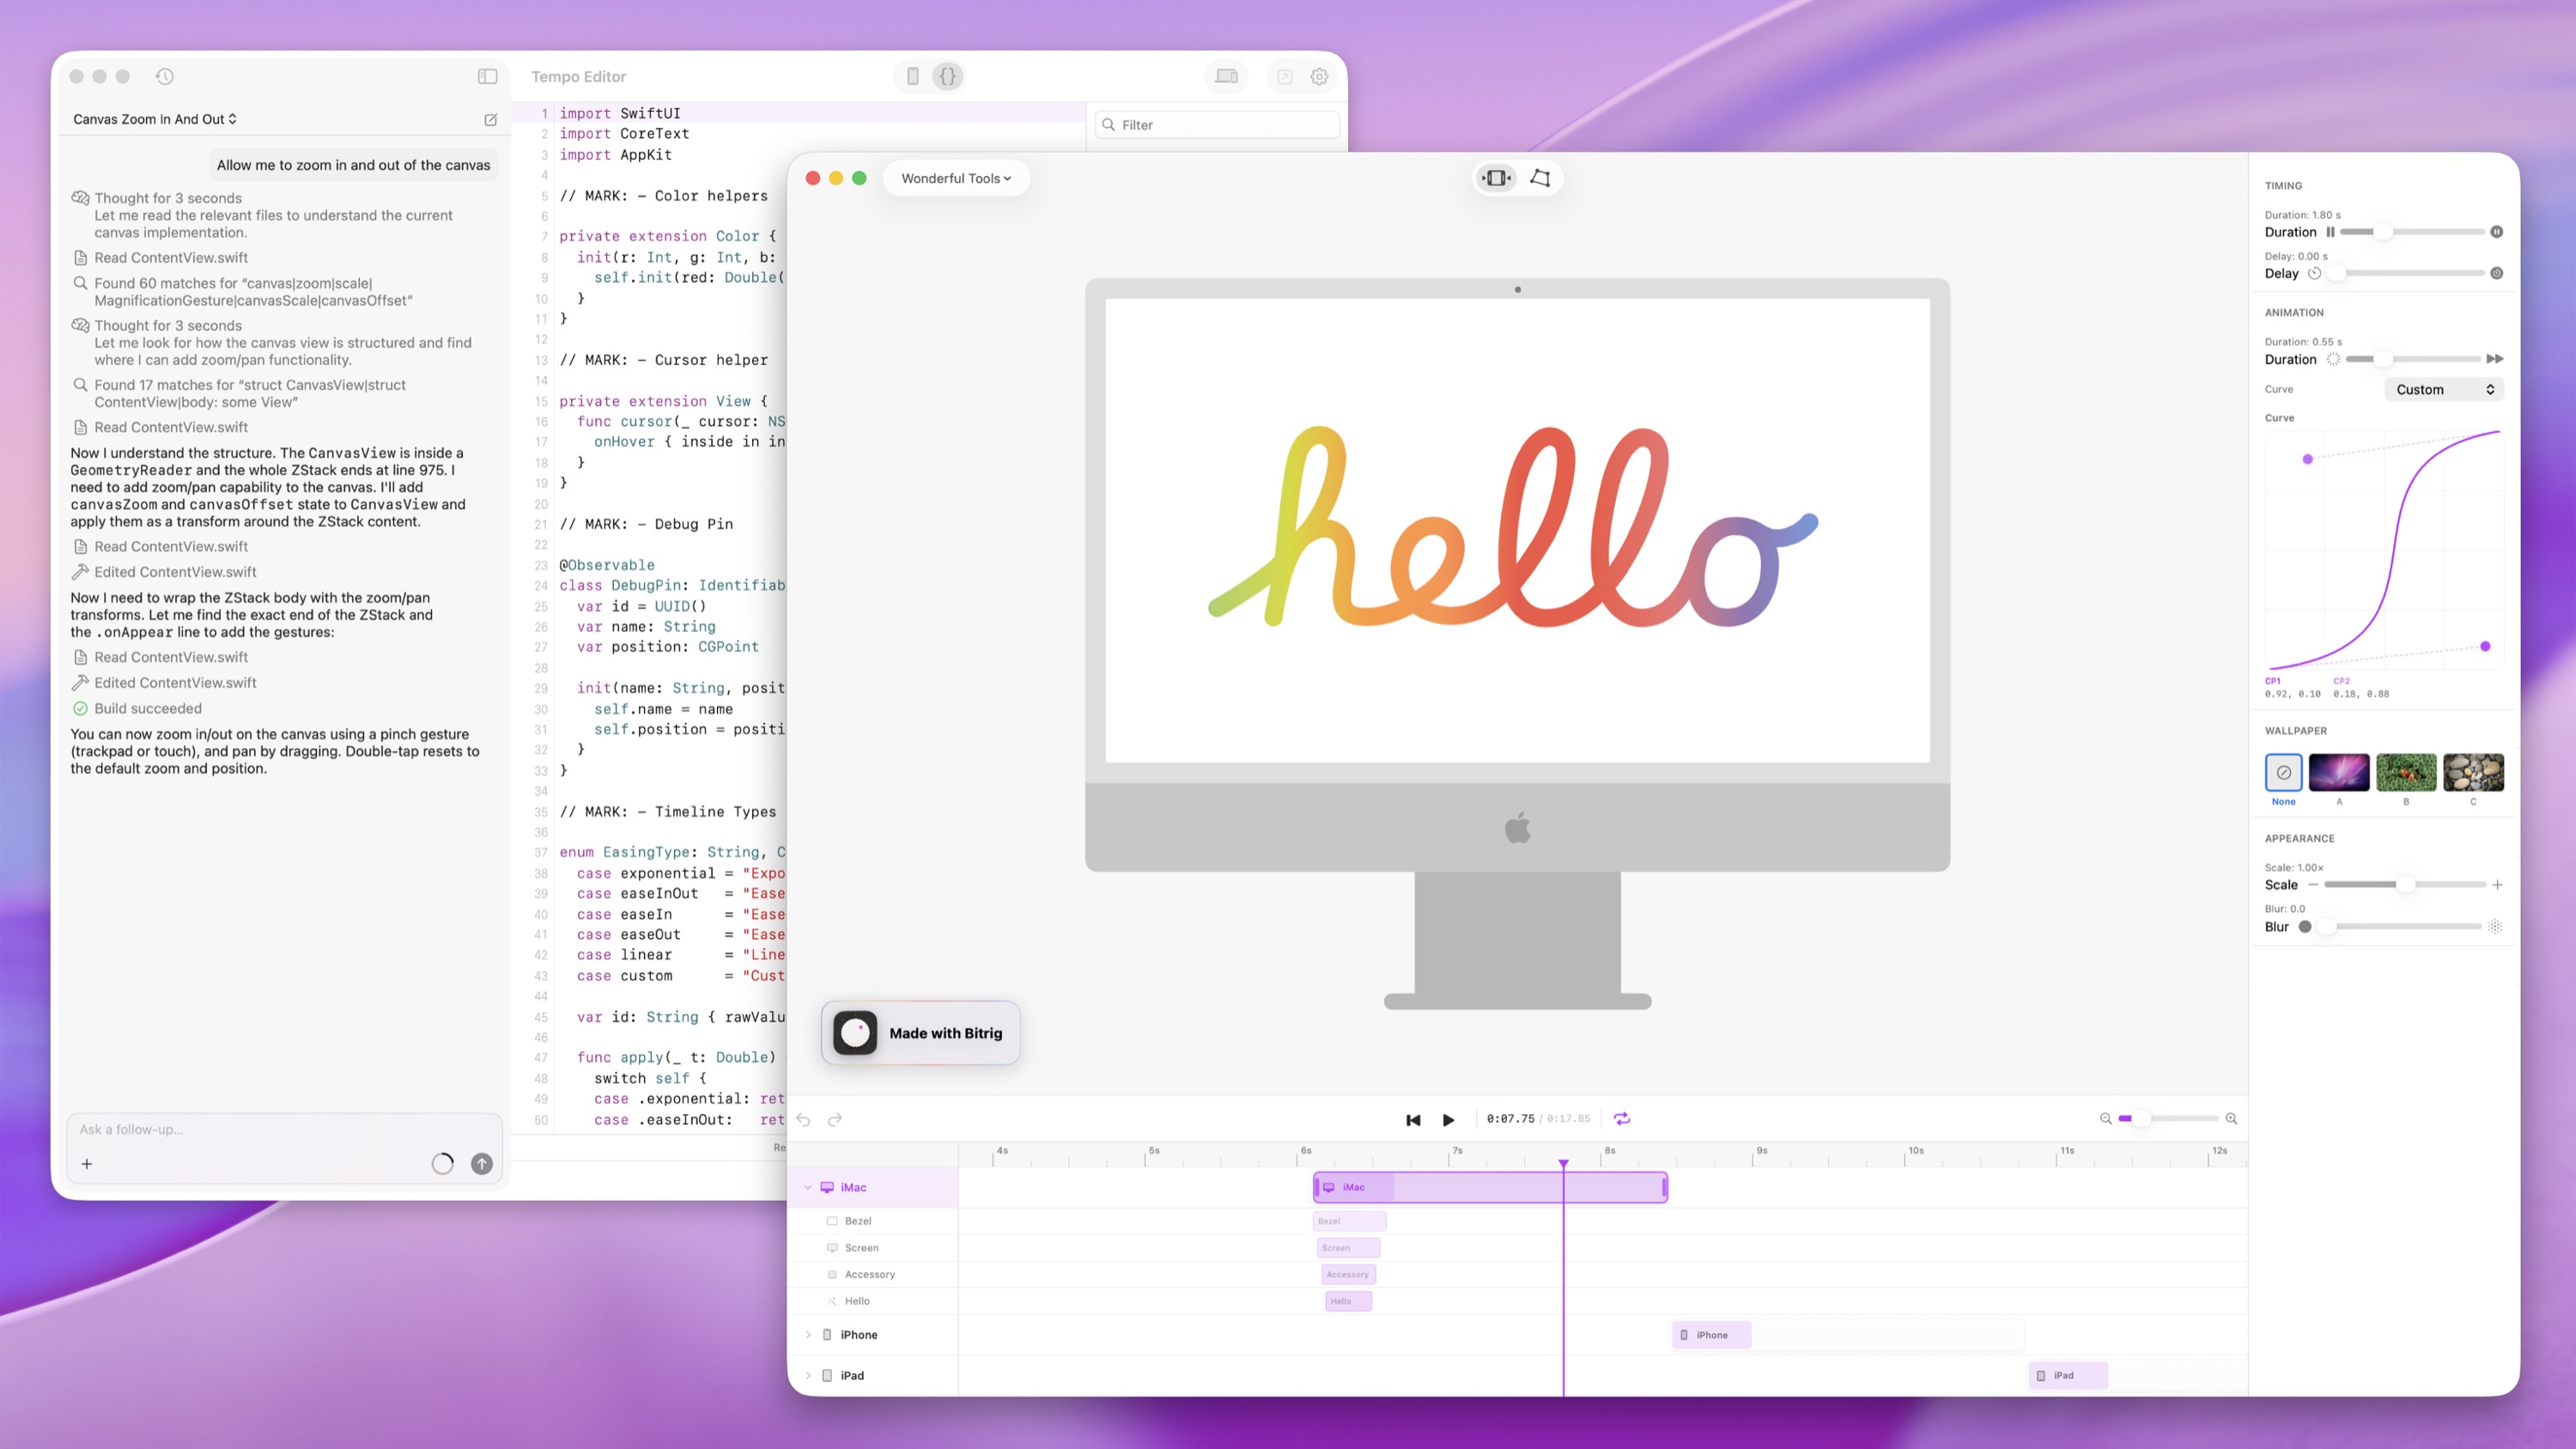The width and height of the screenshot is (2576, 1449).
Task: Select wallpaper thumbnail A
Action: pos(2338,772)
